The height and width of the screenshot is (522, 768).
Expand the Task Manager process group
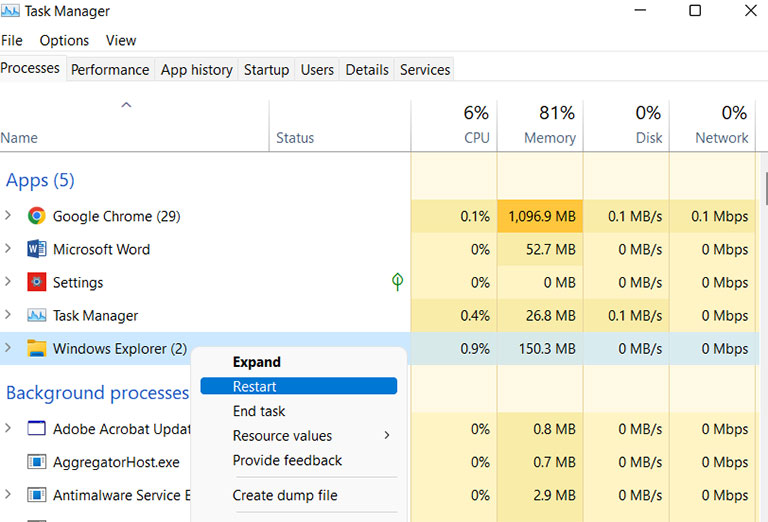(x=8, y=314)
